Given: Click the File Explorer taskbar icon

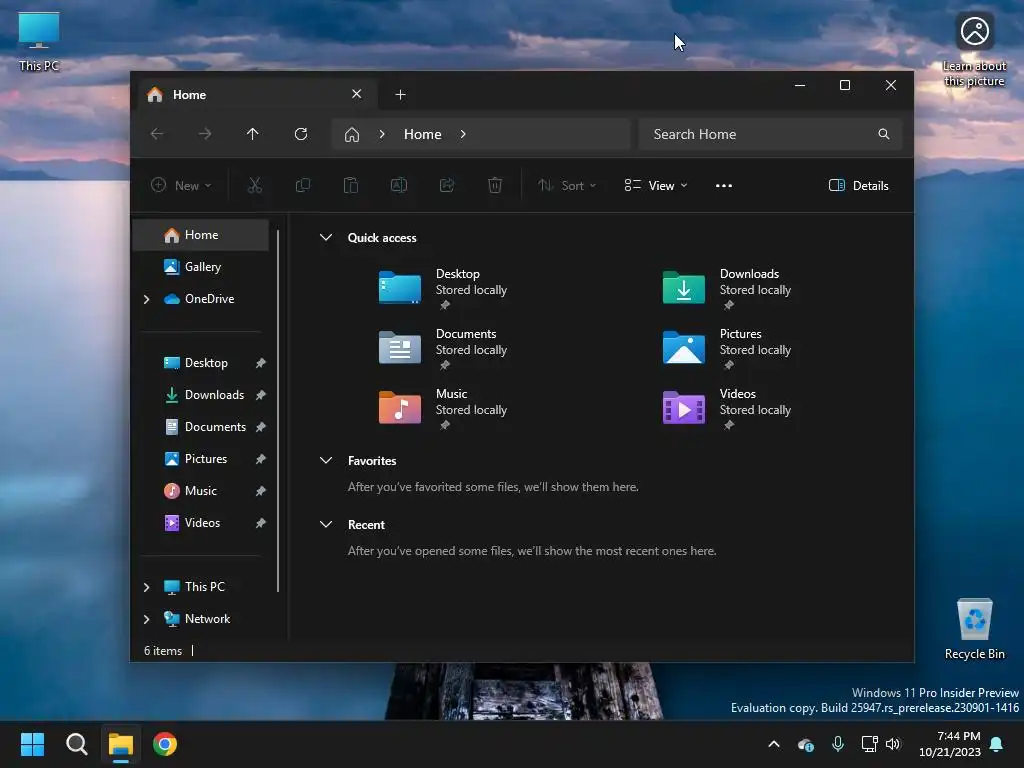Looking at the screenshot, I should (x=121, y=744).
